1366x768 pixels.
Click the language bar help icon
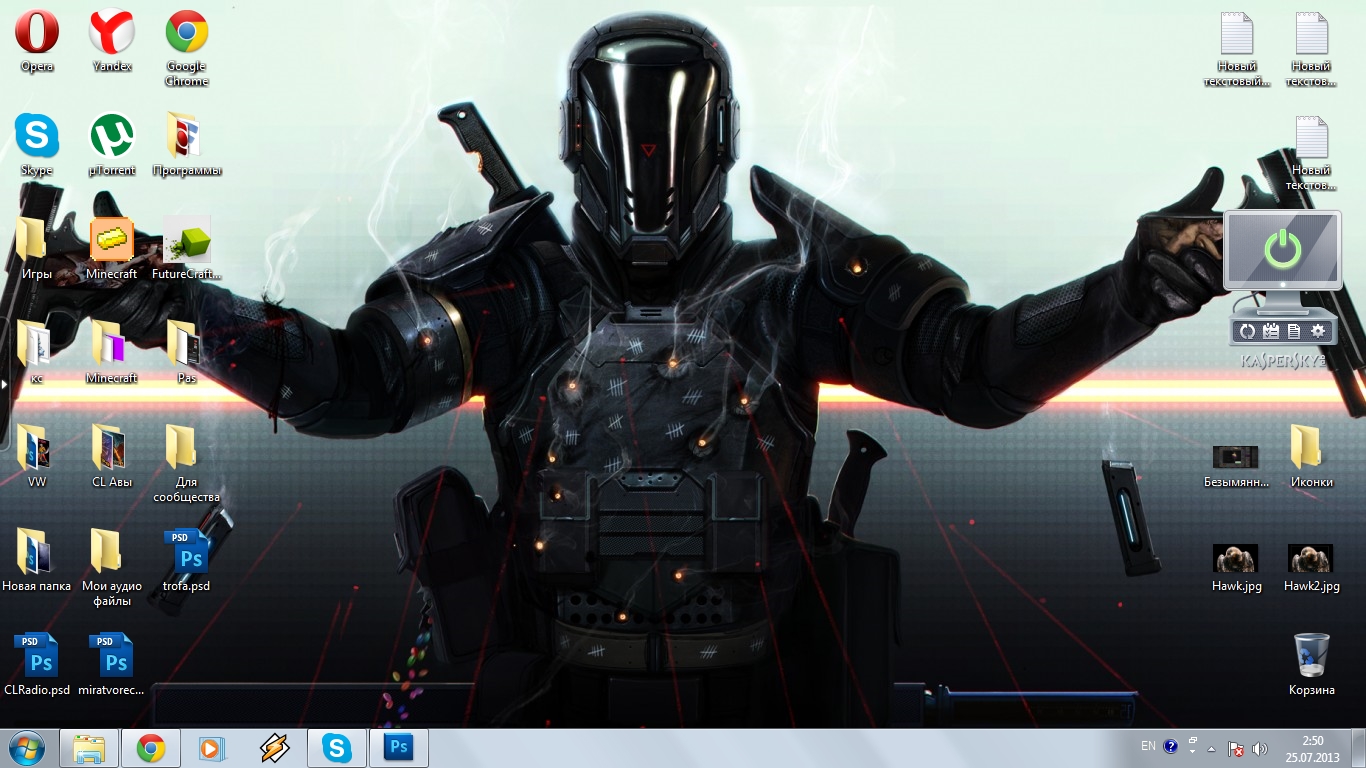coord(1170,746)
